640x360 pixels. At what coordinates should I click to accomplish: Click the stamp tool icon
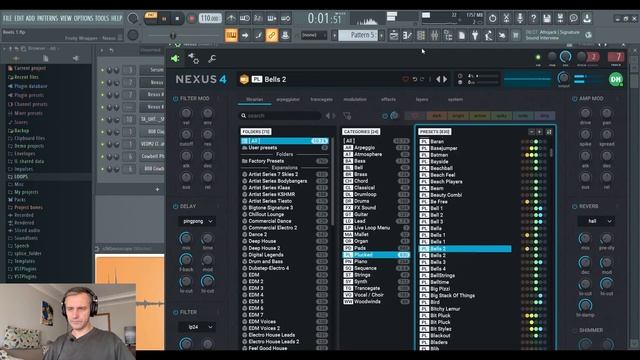[285, 36]
